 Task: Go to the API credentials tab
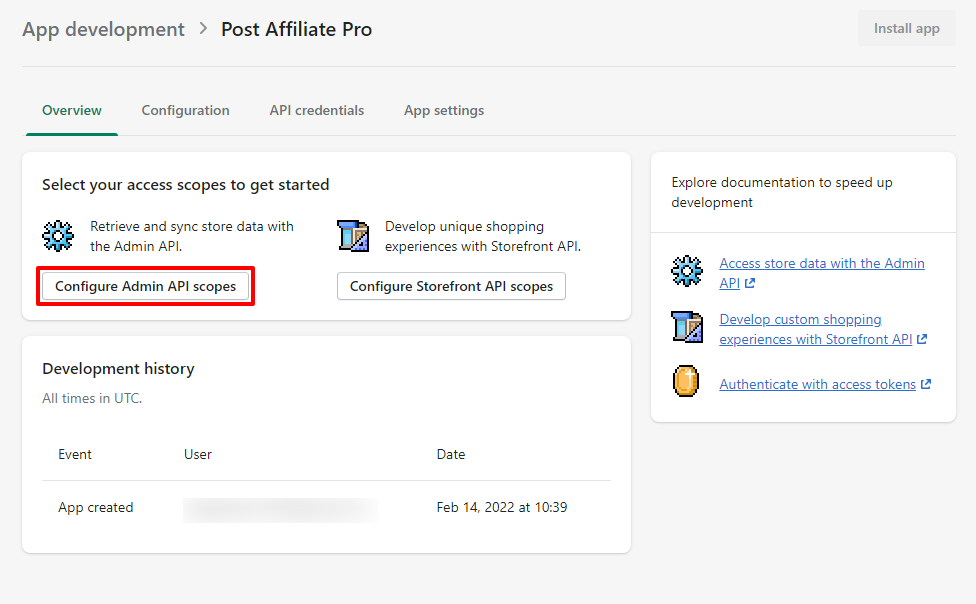(316, 111)
